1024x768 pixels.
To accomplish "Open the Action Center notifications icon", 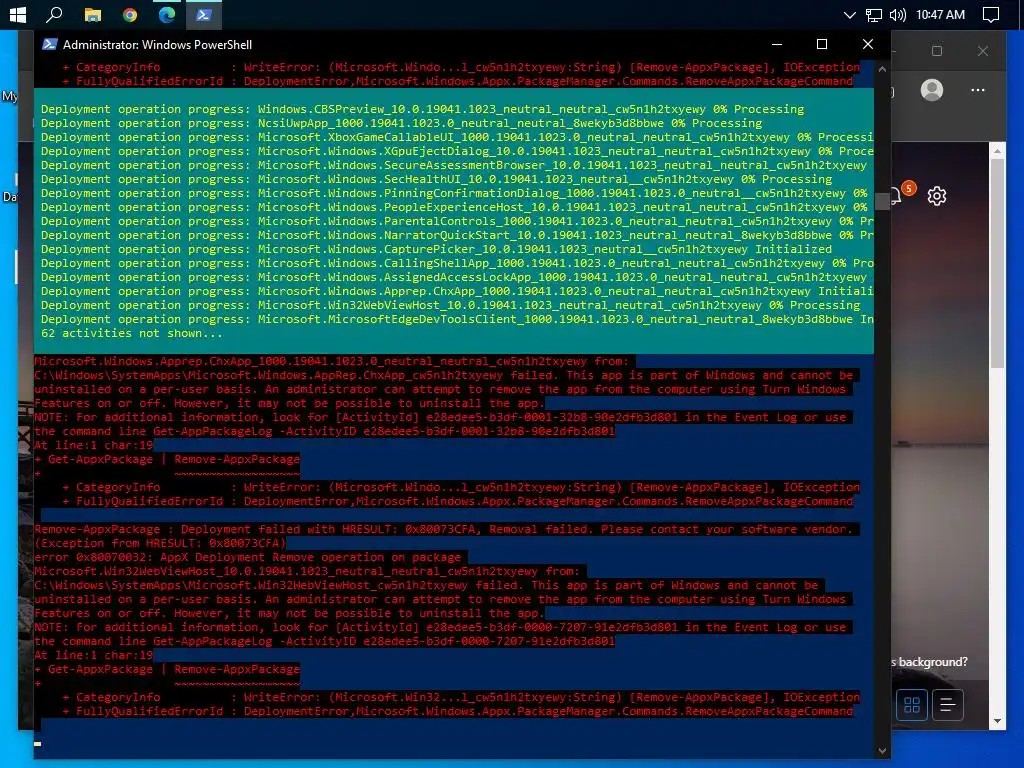I will (x=991, y=14).
